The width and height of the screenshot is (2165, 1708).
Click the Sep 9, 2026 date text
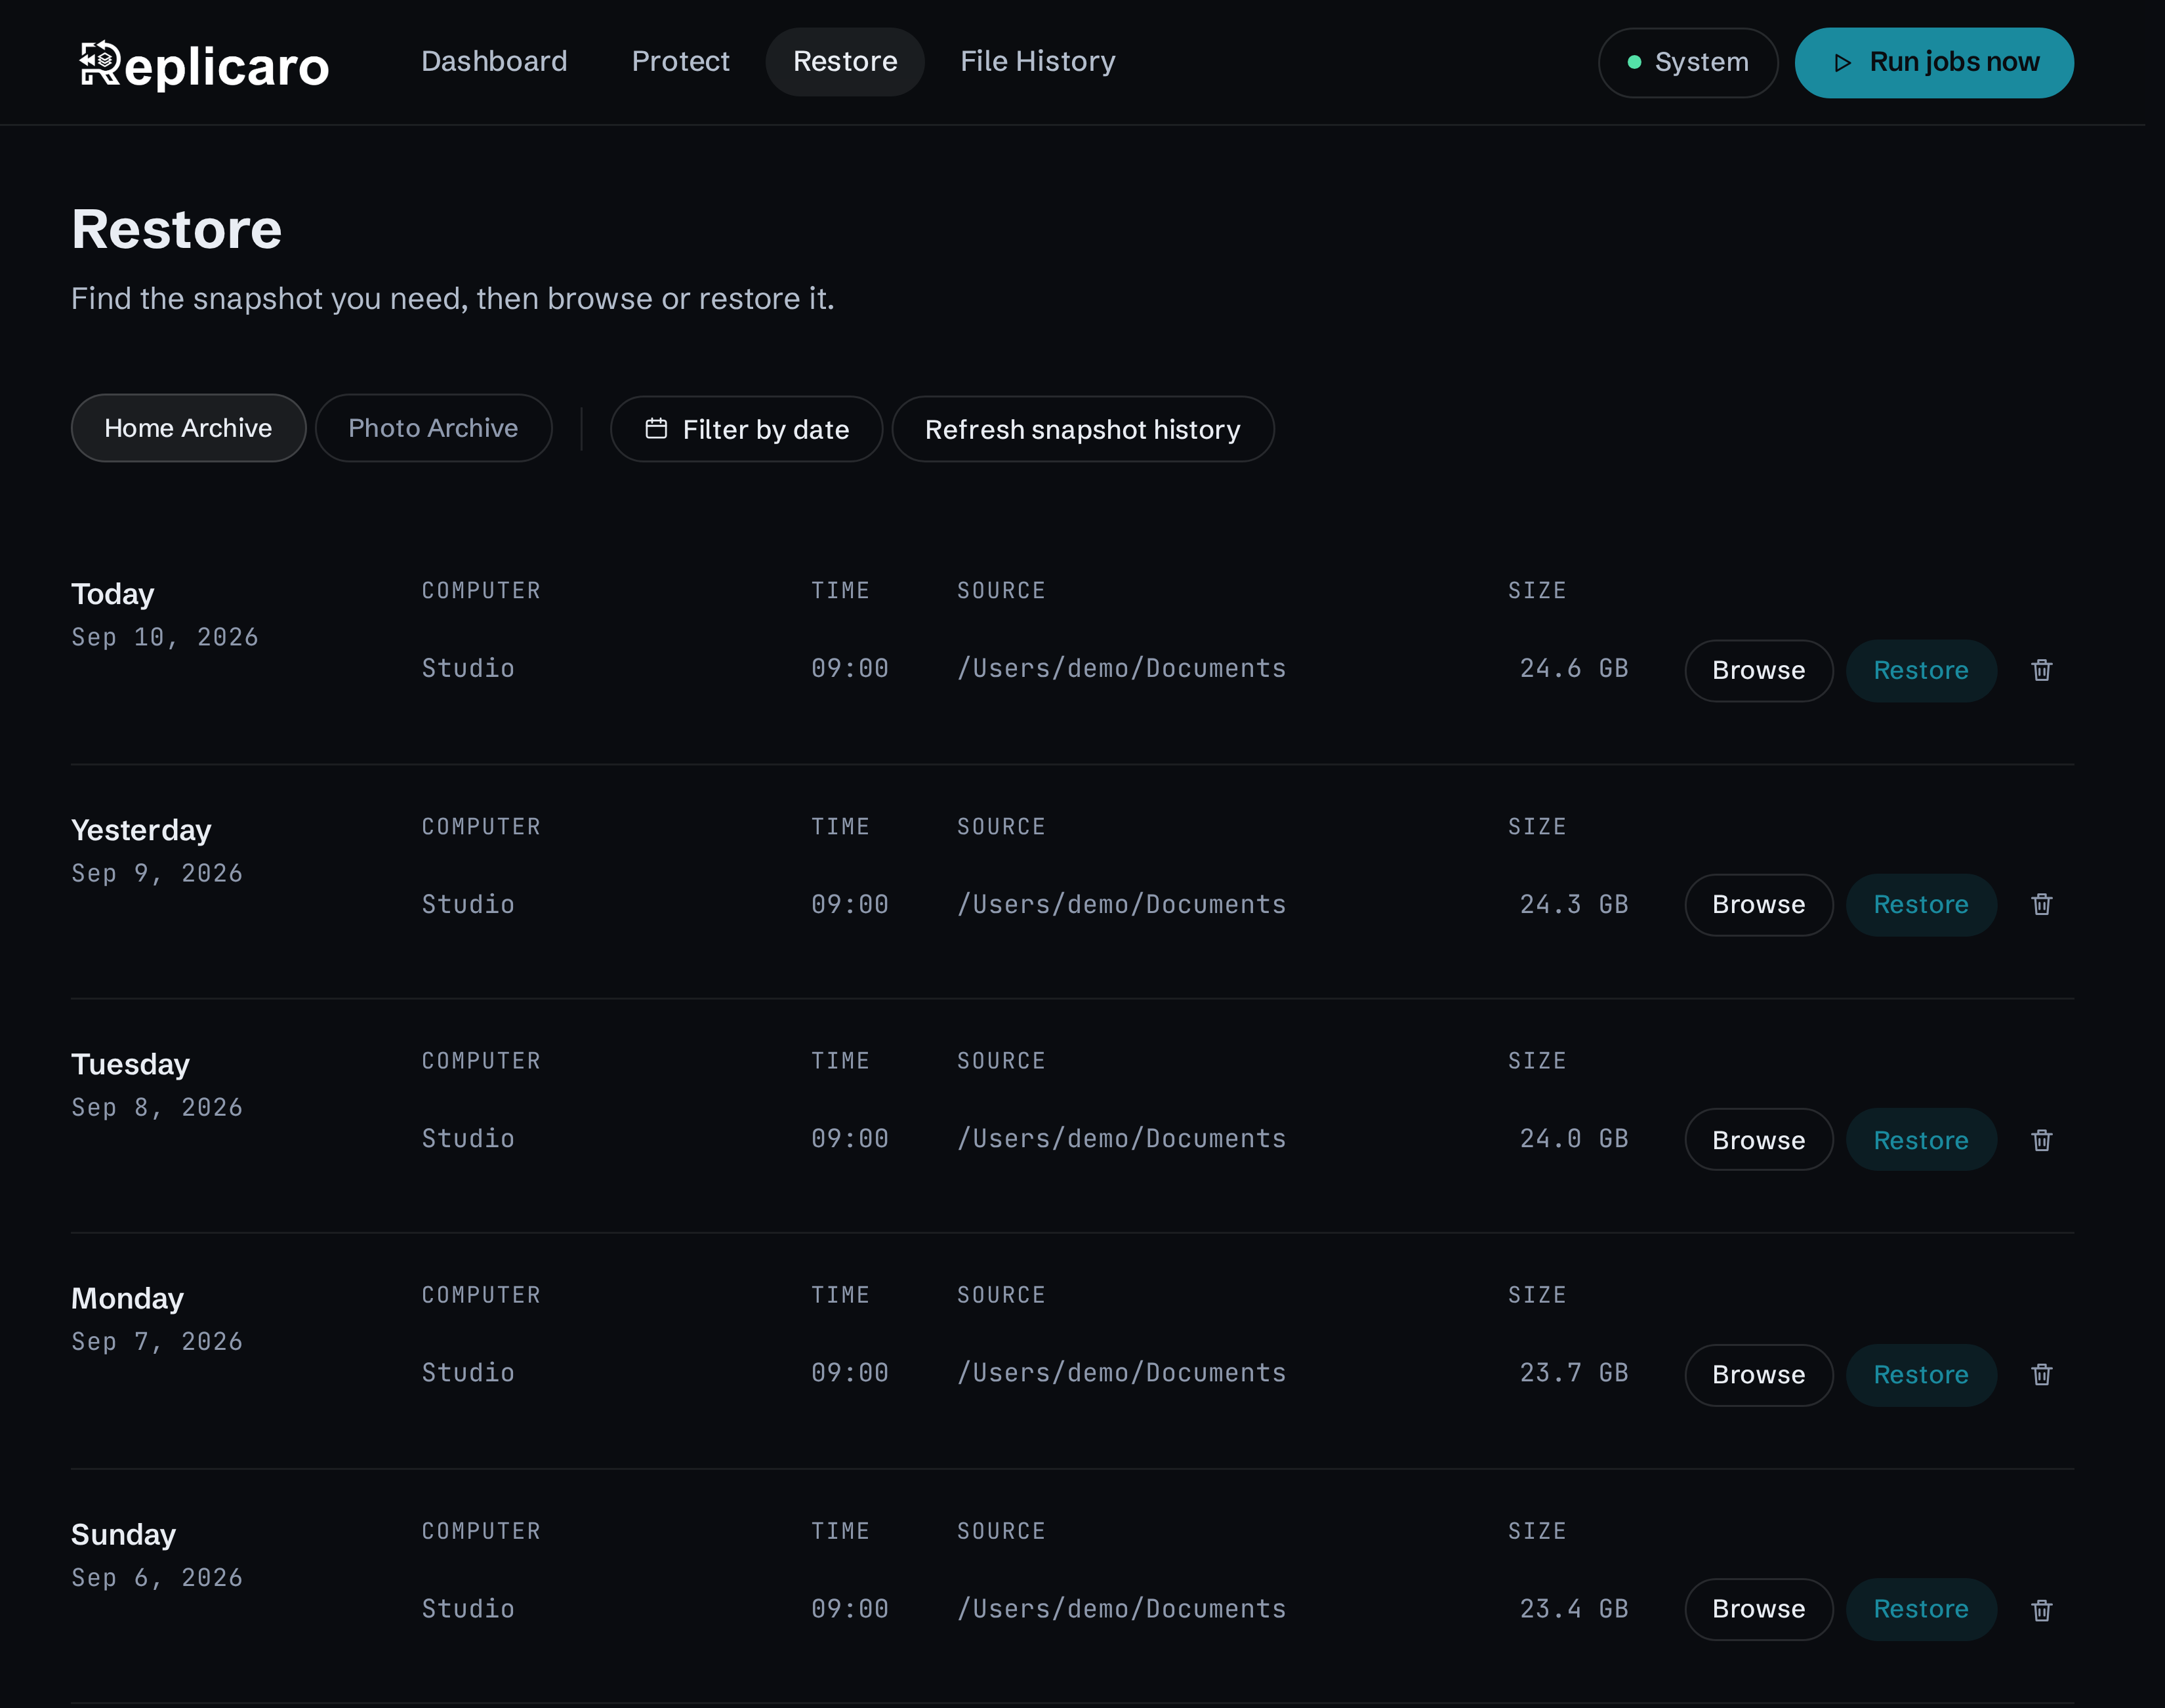157,874
